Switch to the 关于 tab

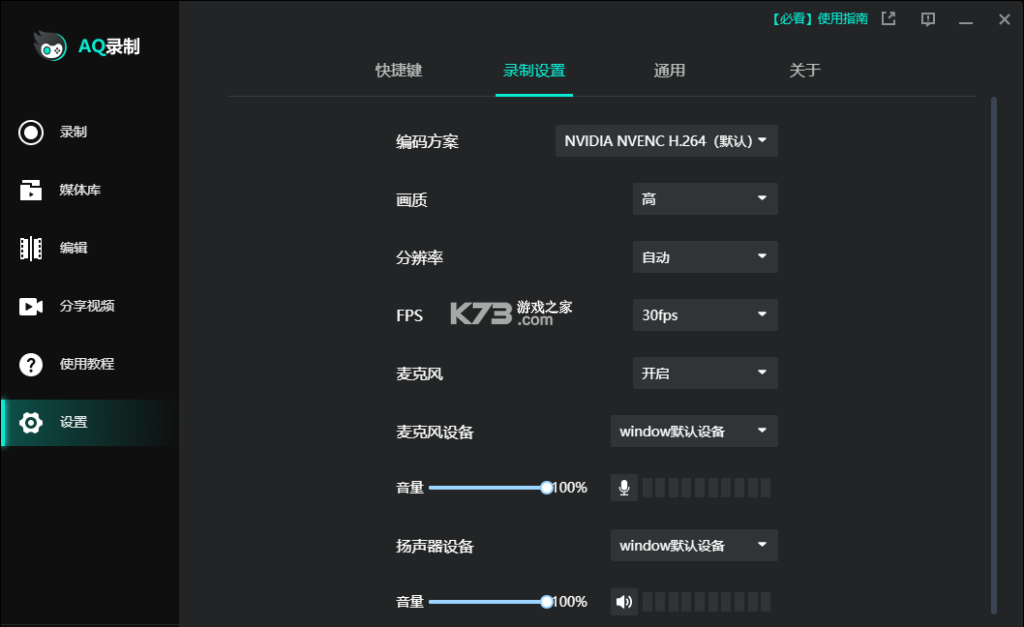point(805,71)
